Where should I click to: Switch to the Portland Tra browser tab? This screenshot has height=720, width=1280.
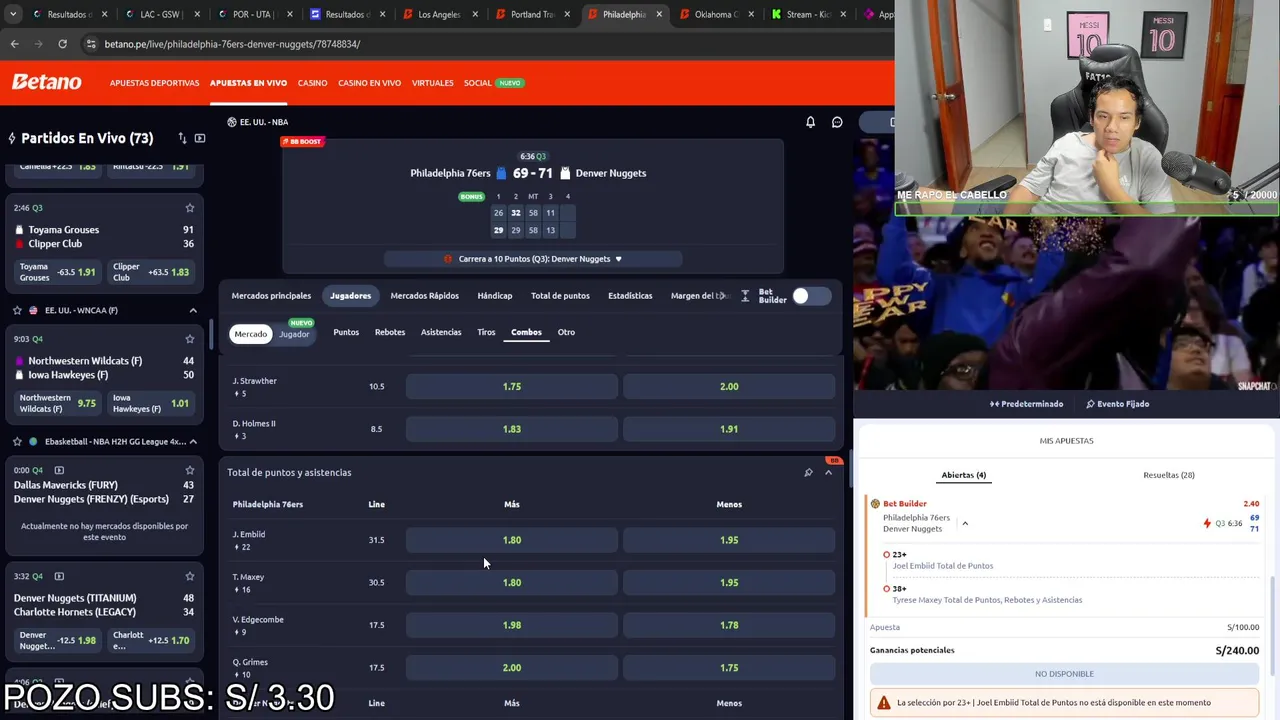pos(532,15)
